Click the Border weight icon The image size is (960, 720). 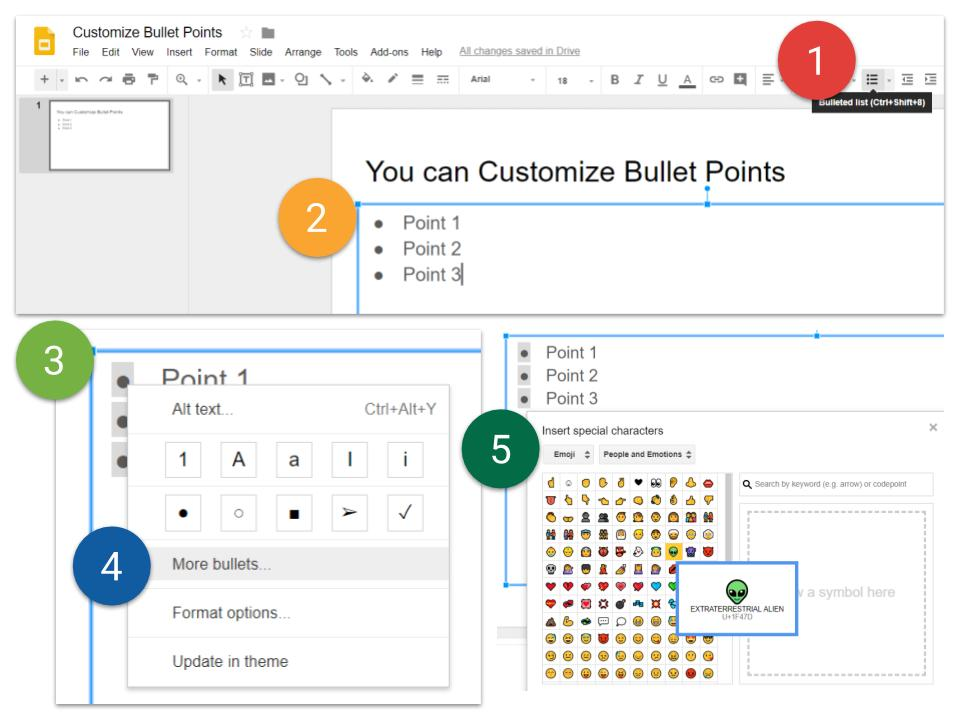coord(418,79)
